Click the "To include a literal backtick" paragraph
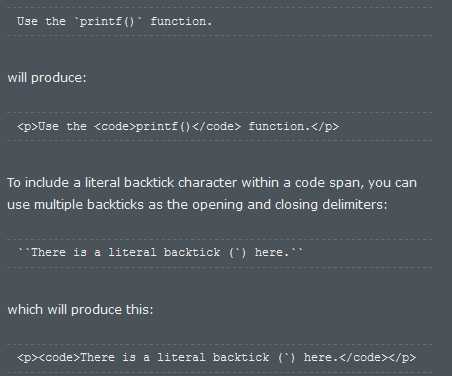Viewport: 452px width, 376px height. [212, 194]
